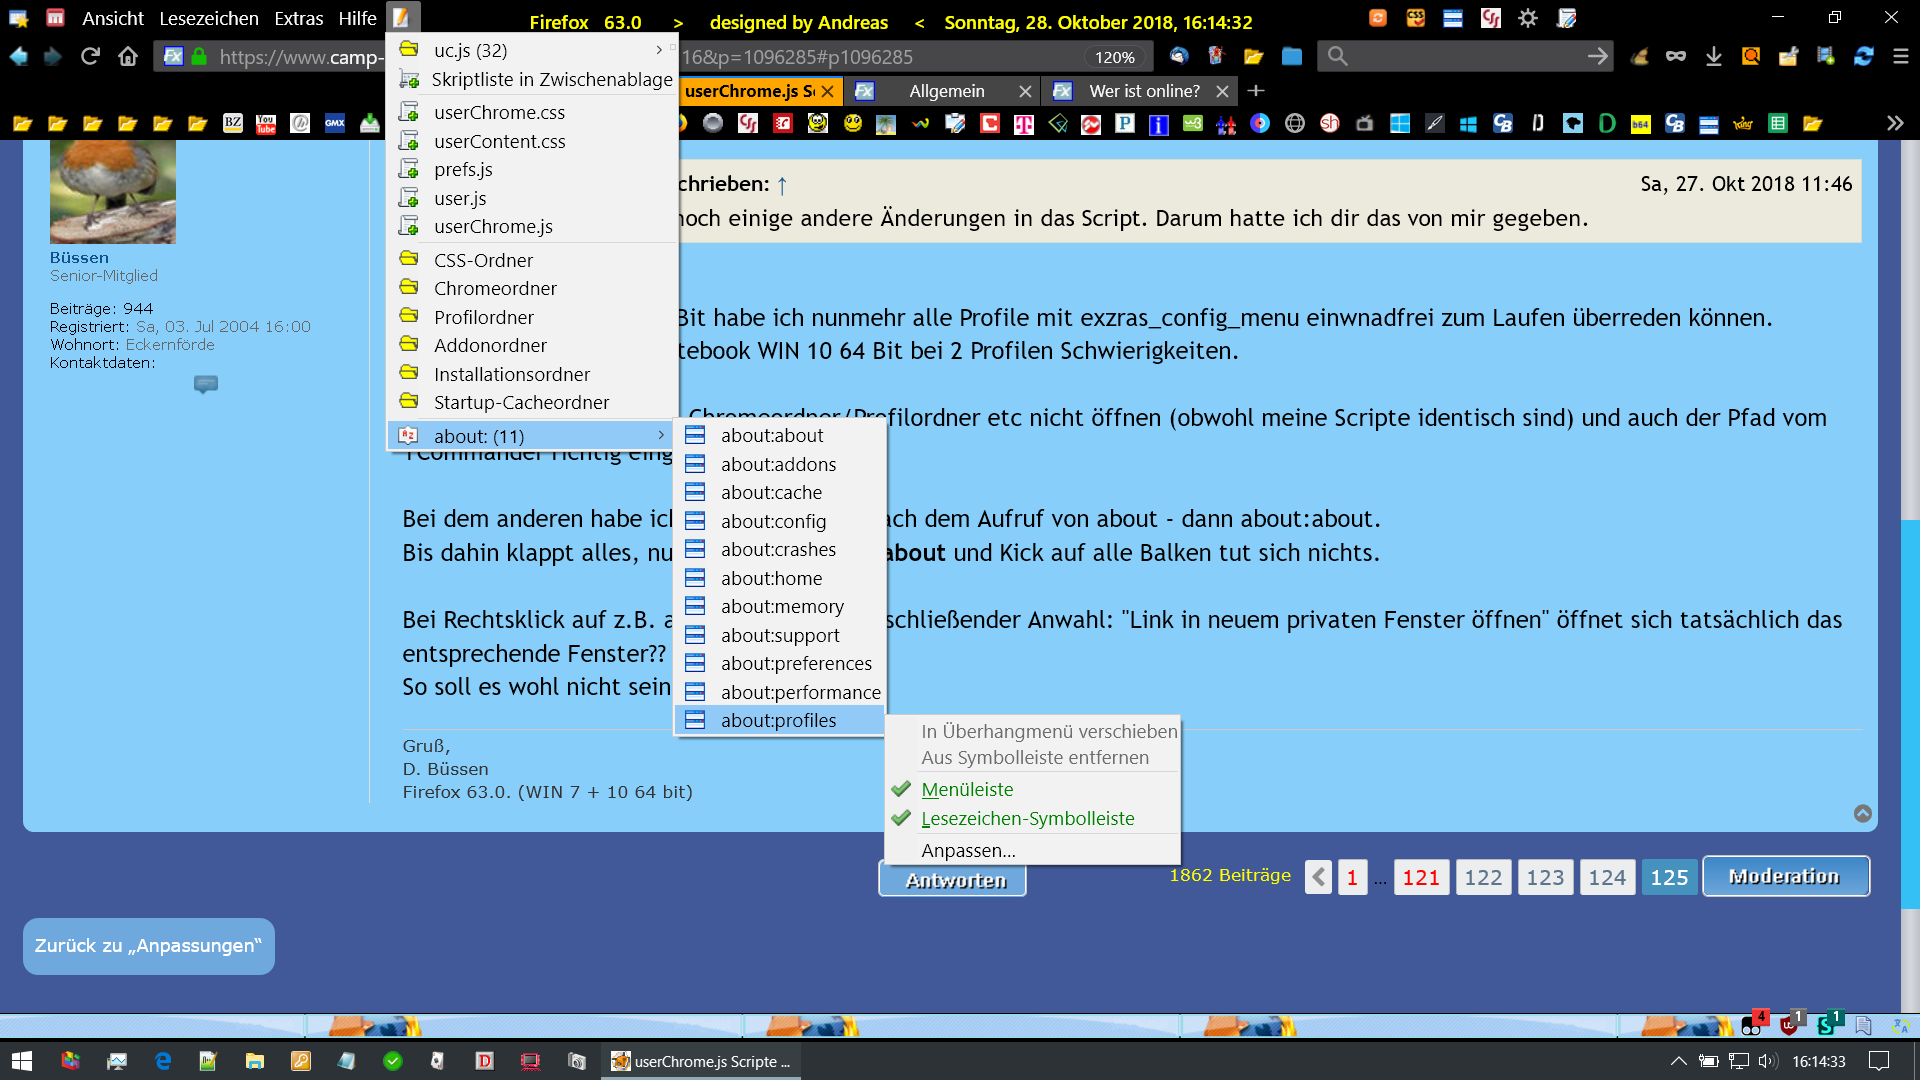1920x1080 pixels.
Task: Open the hamburger application menu
Action: tap(1900, 57)
